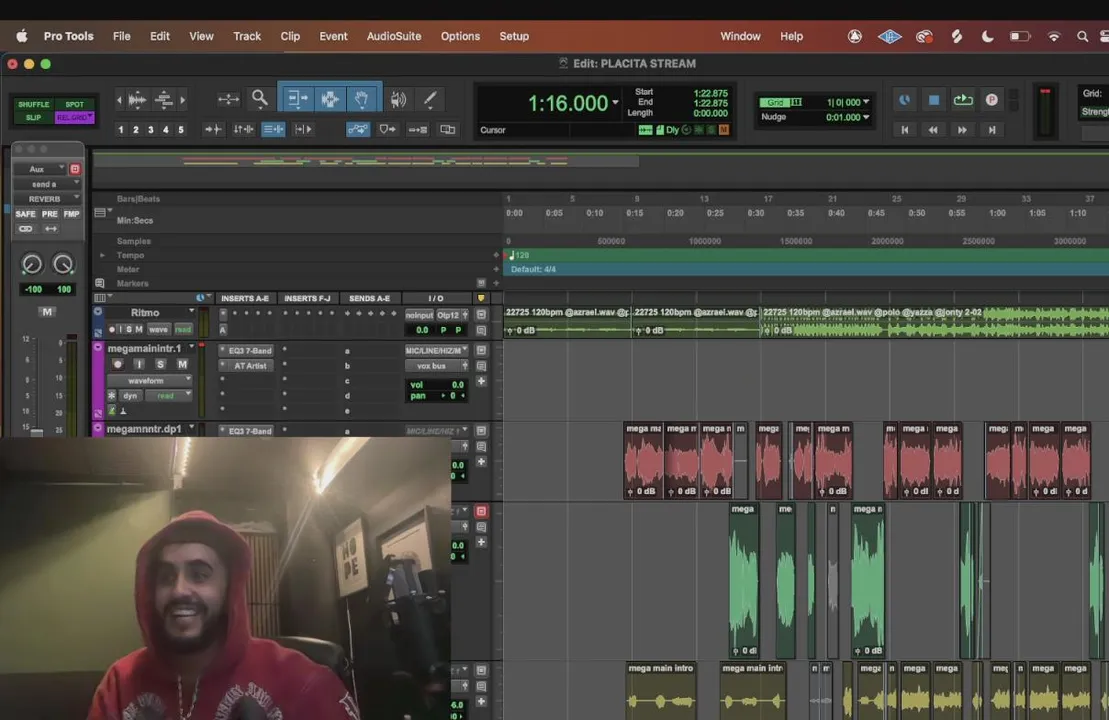Toggle input monitoring on megamainintr.1
1109x720 pixels.
pyautogui.click(x=139, y=364)
